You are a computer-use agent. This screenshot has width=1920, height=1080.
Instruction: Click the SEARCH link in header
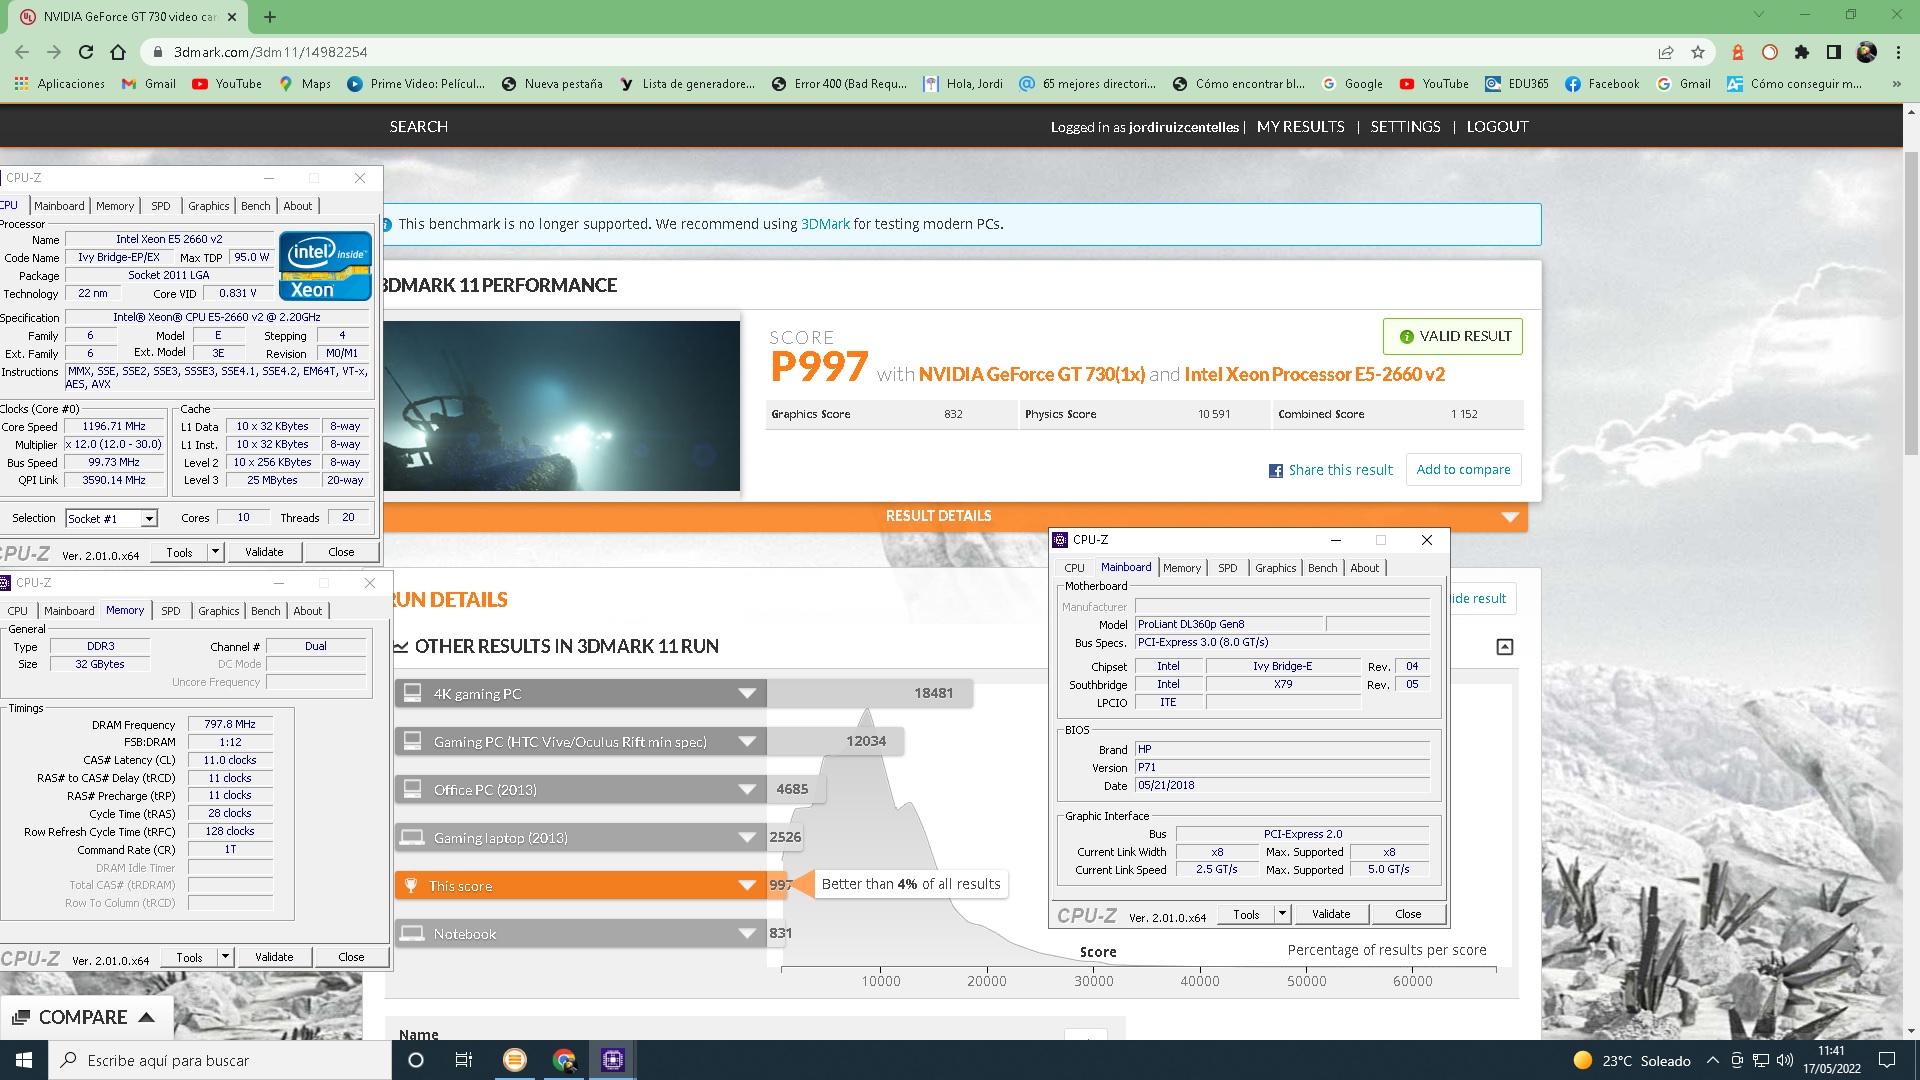419,127
